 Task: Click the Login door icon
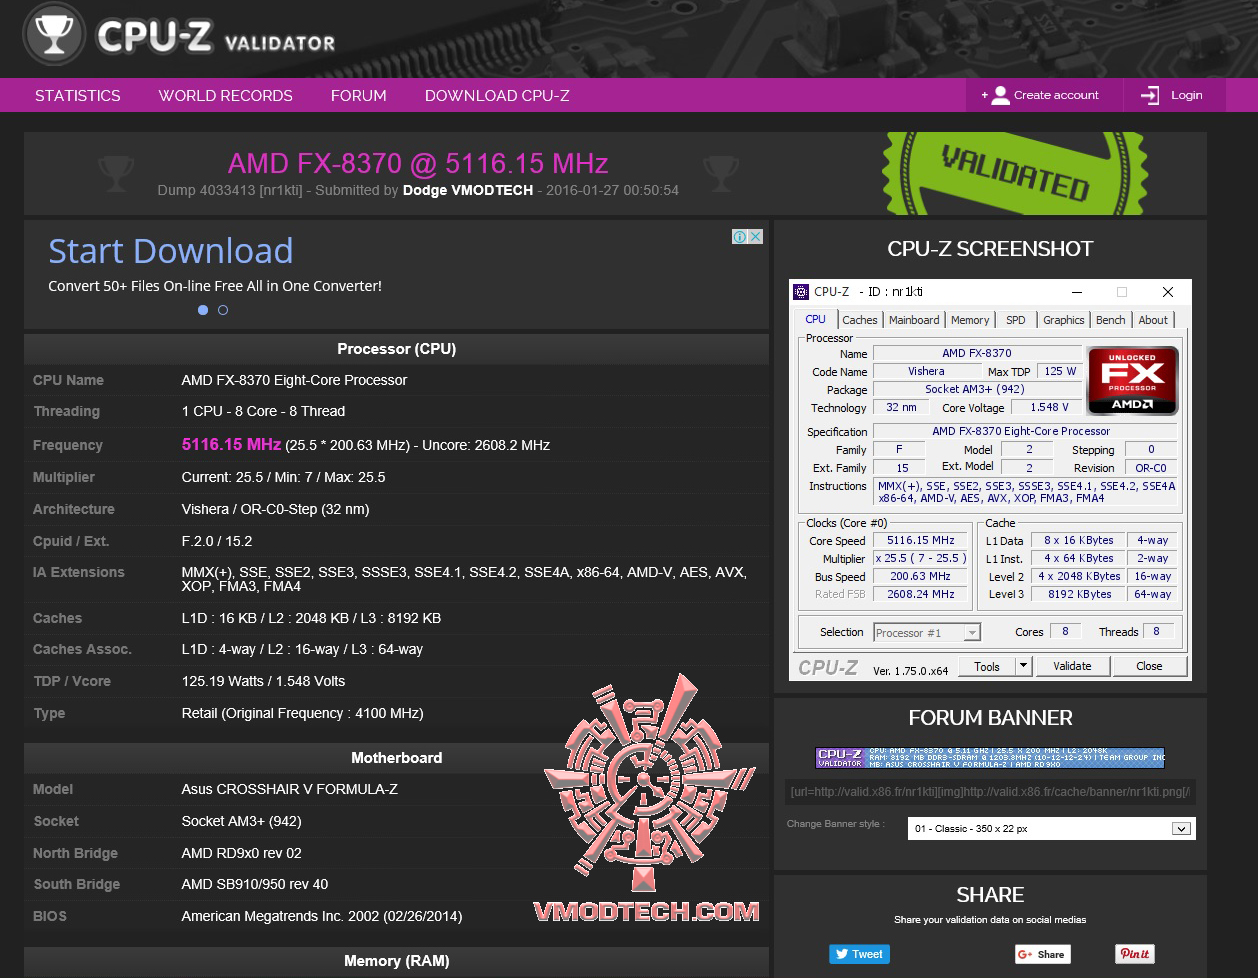coord(1150,96)
